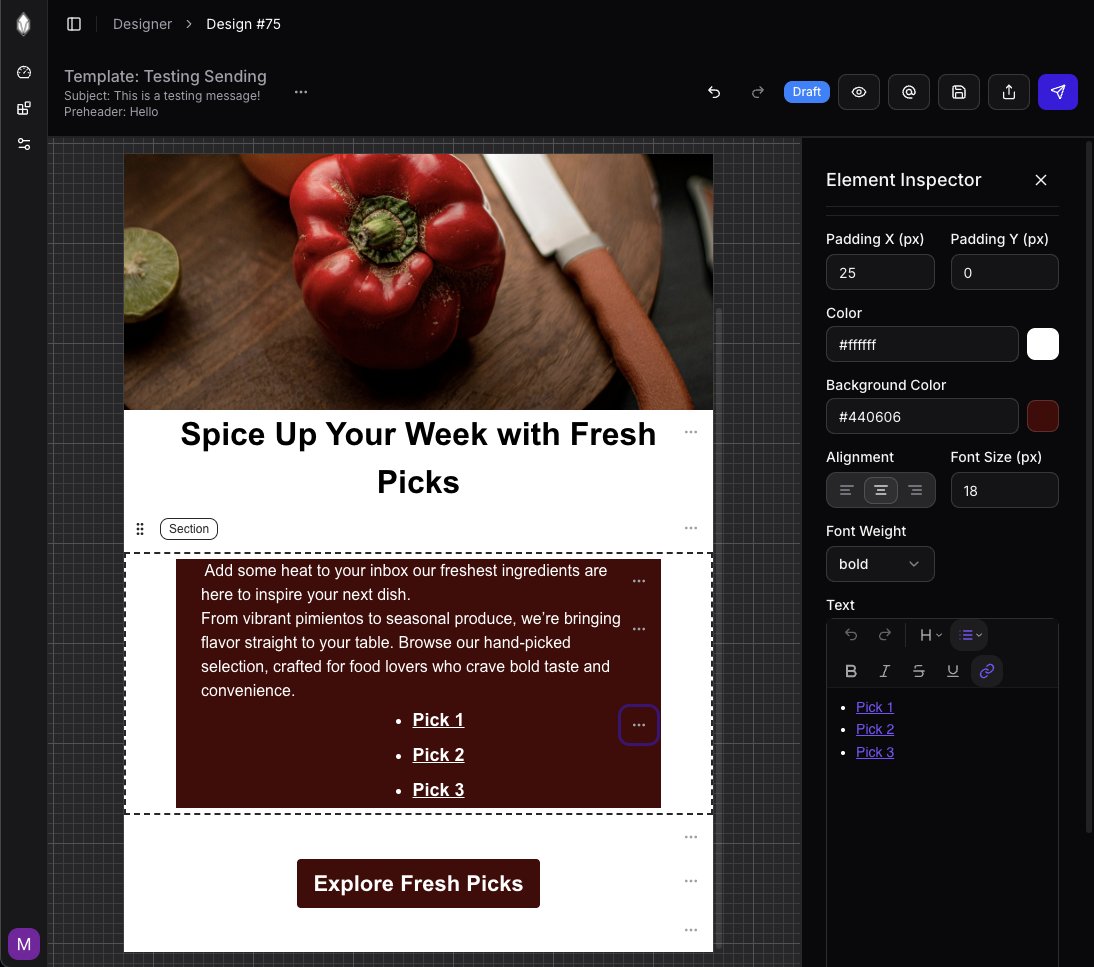Click the Explore Fresh Picks button
Image resolution: width=1094 pixels, height=967 pixels.
(418, 883)
